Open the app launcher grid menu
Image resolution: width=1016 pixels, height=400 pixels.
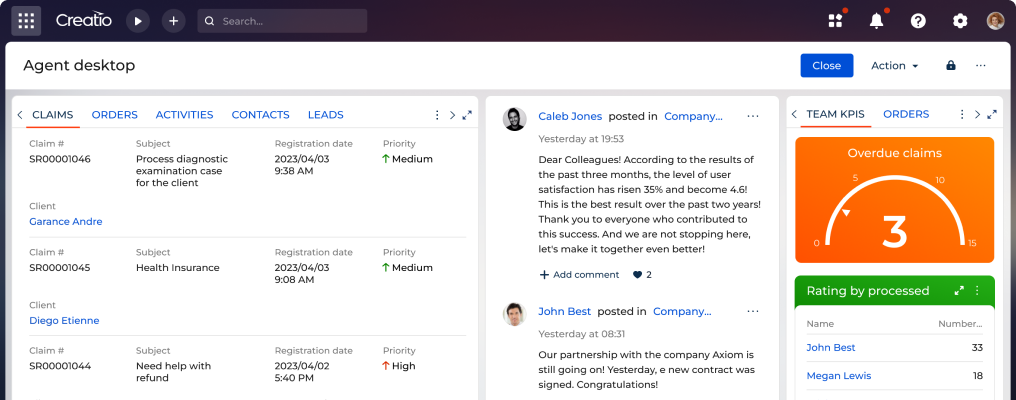(26, 20)
